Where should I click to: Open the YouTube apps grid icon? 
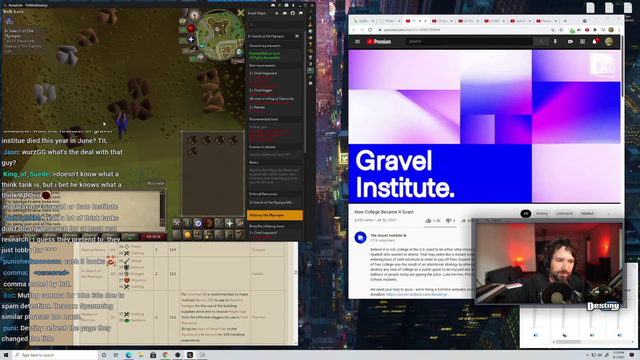coord(582,42)
